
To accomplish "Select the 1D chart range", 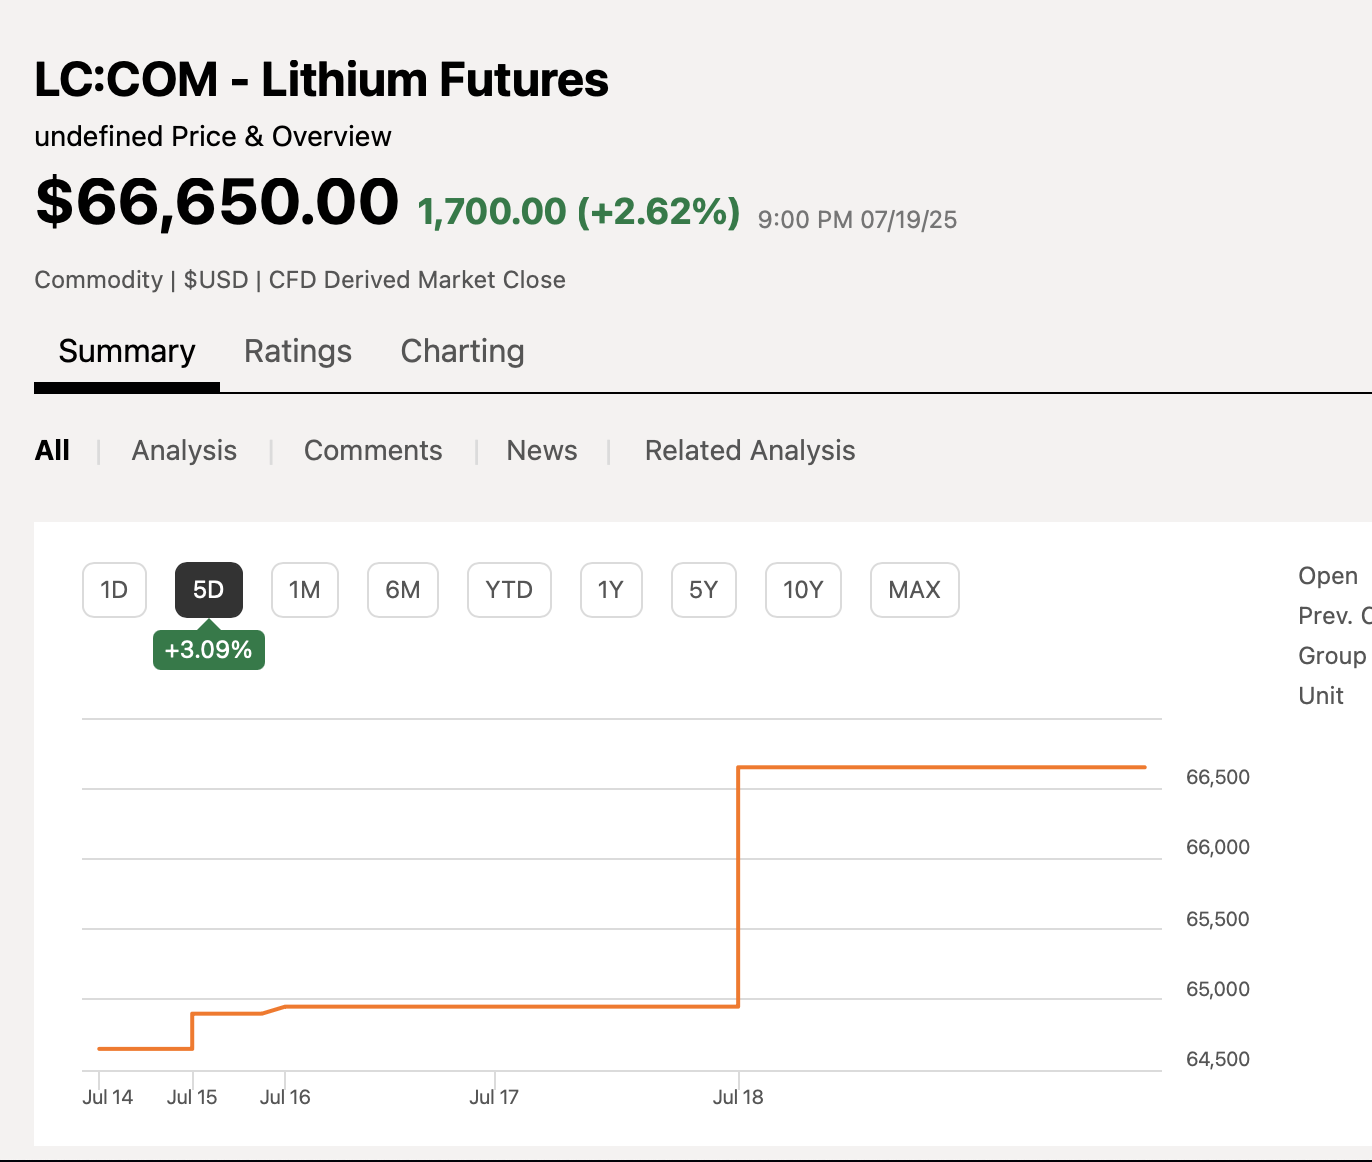I will tap(114, 590).
